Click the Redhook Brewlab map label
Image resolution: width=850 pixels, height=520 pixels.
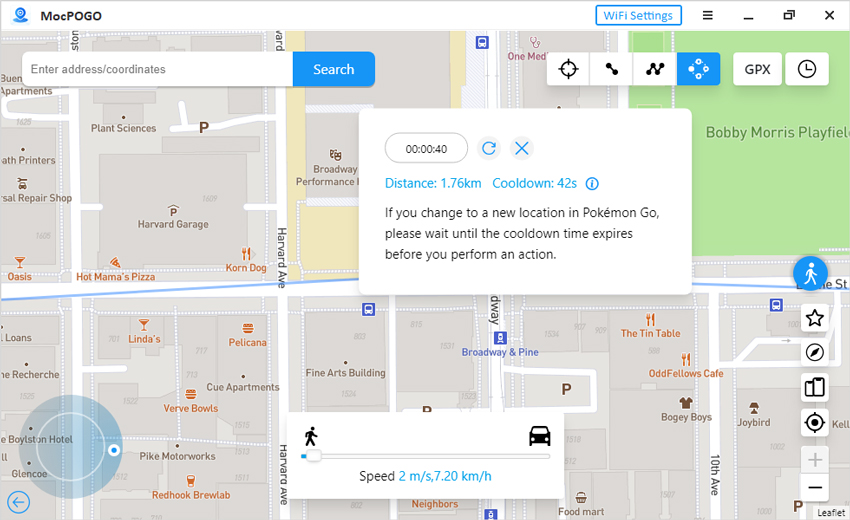pos(191,495)
